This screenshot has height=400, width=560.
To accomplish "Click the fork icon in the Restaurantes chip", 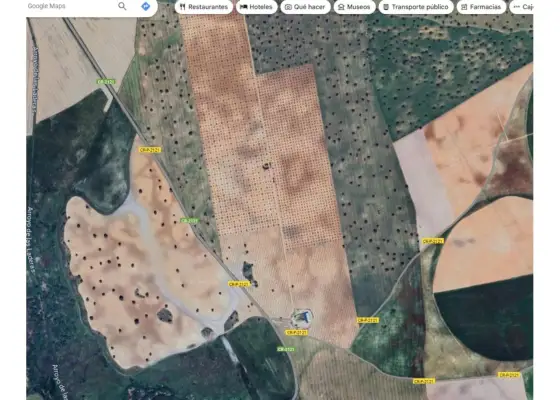I will [x=182, y=7].
